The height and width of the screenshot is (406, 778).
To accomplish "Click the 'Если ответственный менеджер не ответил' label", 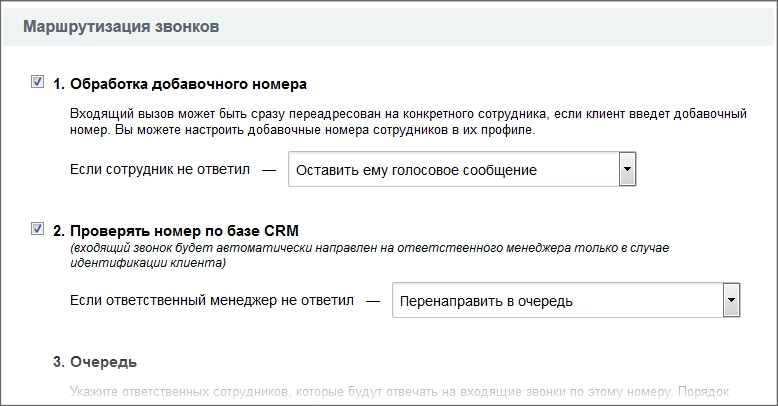I will click(212, 300).
